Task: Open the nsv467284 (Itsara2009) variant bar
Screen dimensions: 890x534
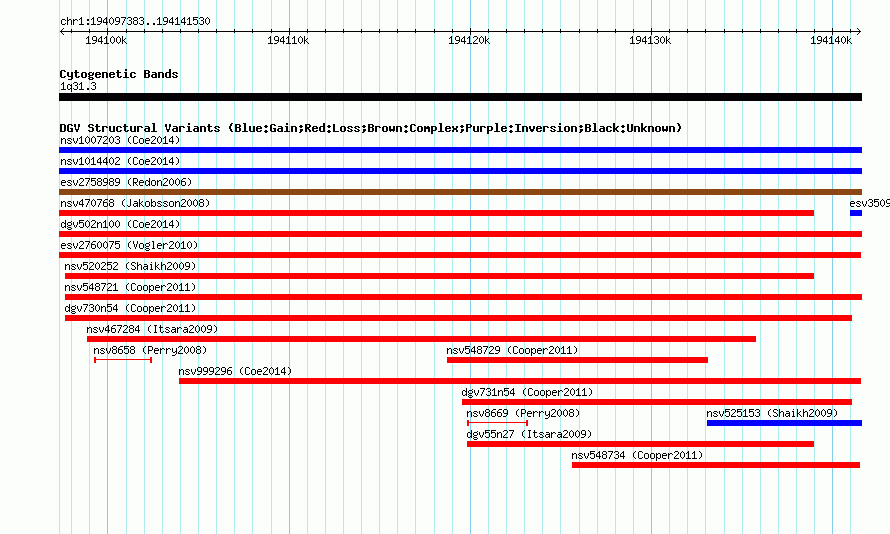Action: click(421, 339)
